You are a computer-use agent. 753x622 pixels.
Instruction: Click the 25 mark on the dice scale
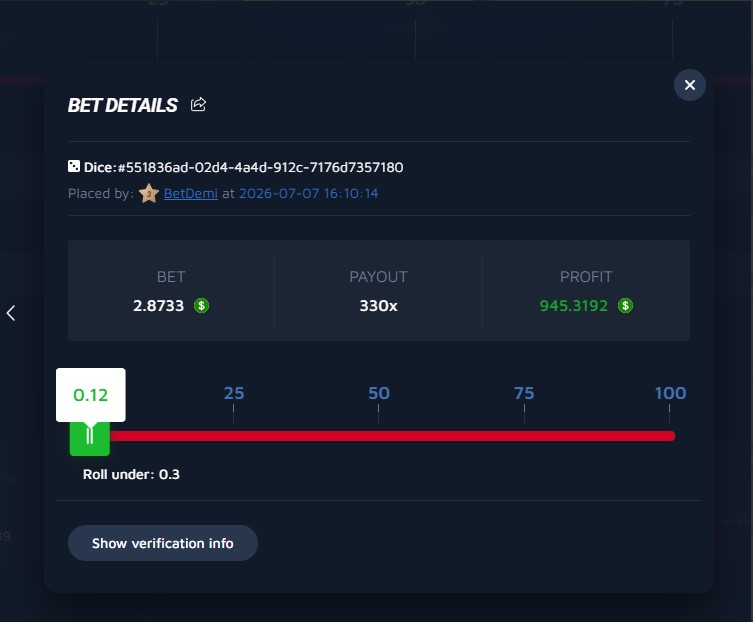(x=234, y=393)
